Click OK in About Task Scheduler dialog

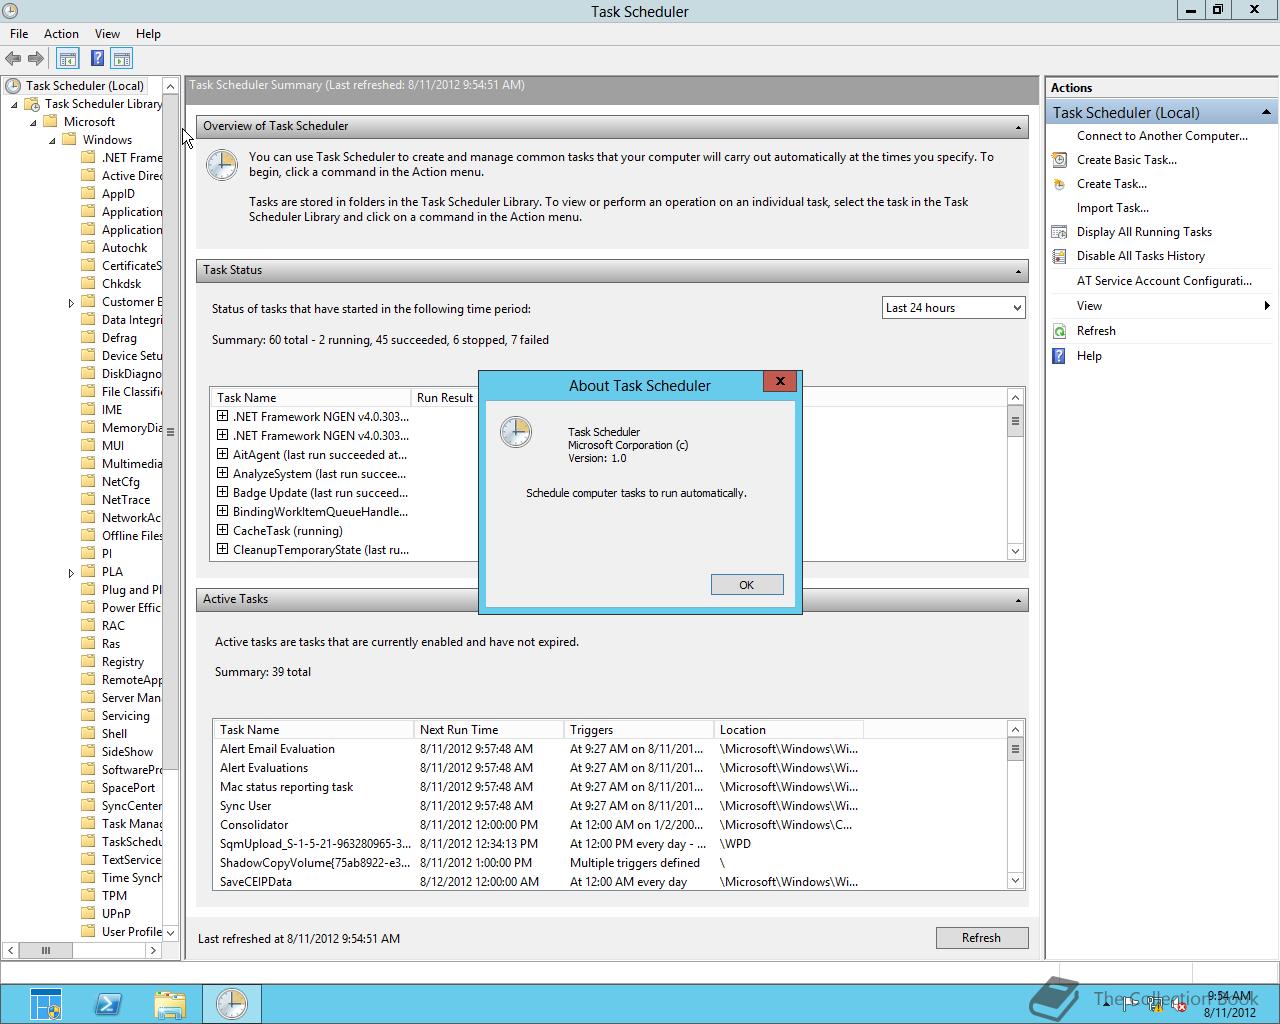point(747,585)
